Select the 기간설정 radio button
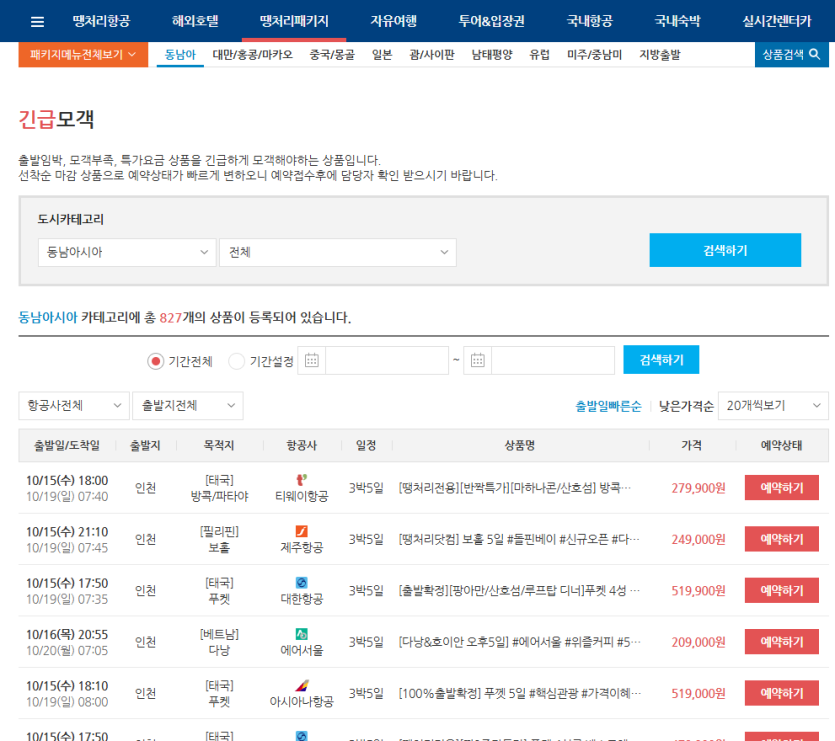Image resolution: width=835 pixels, height=741 pixels. [236, 361]
